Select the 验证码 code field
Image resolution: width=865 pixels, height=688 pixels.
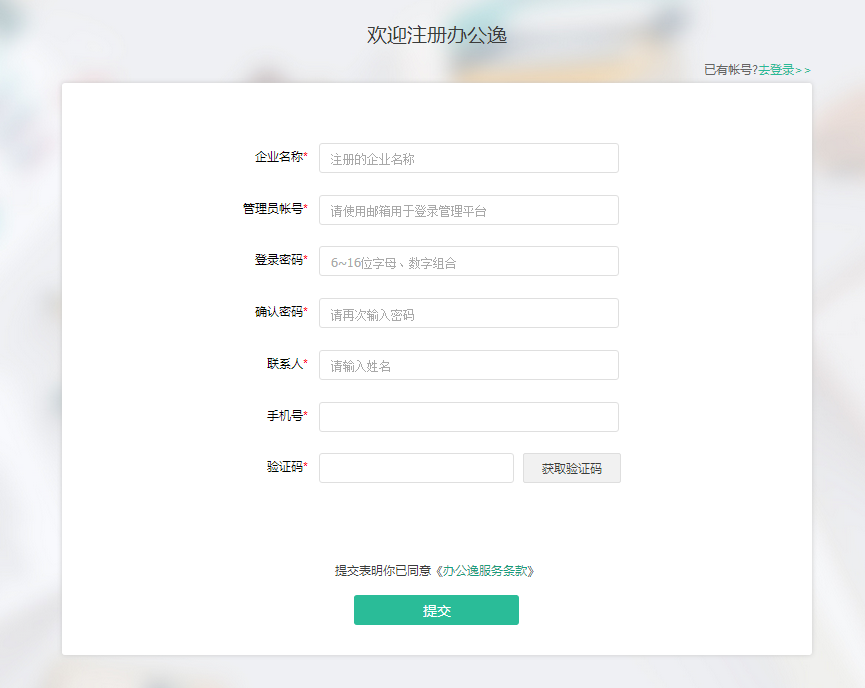click(x=416, y=468)
